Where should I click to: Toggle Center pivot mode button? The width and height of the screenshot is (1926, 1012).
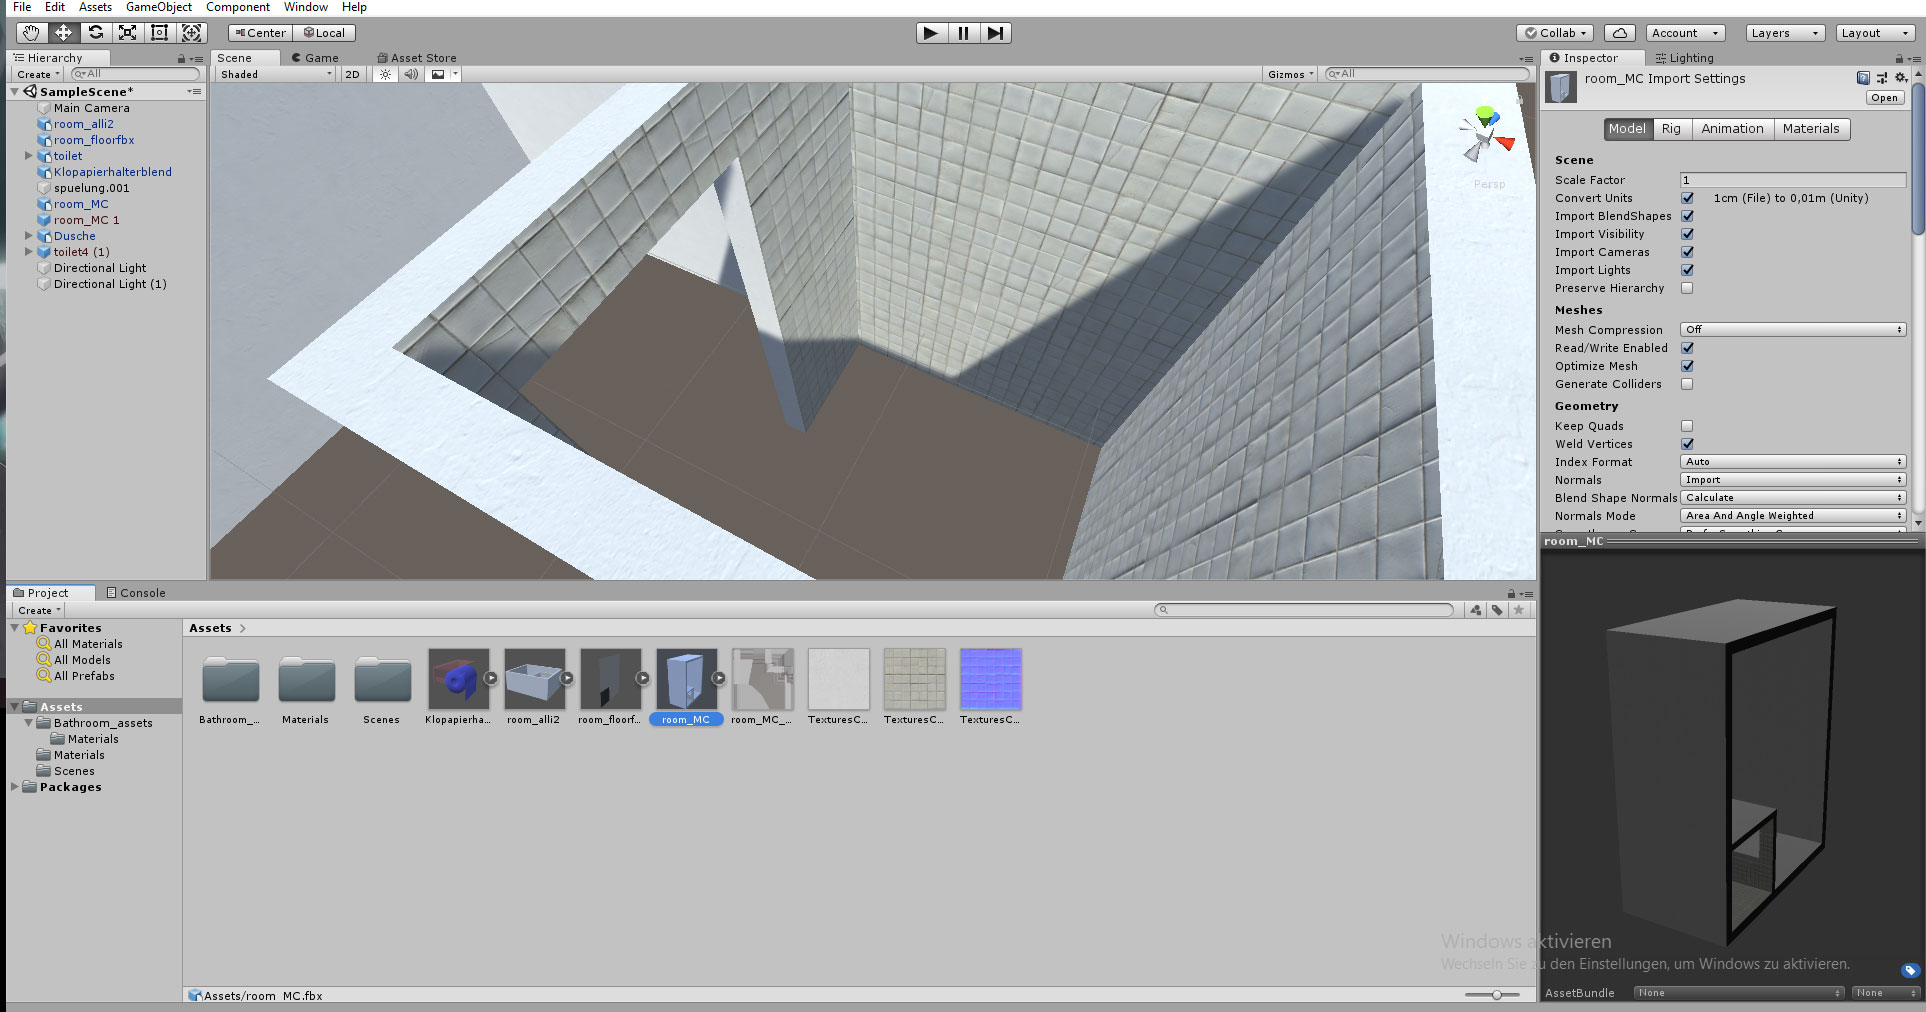(x=260, y=33)
